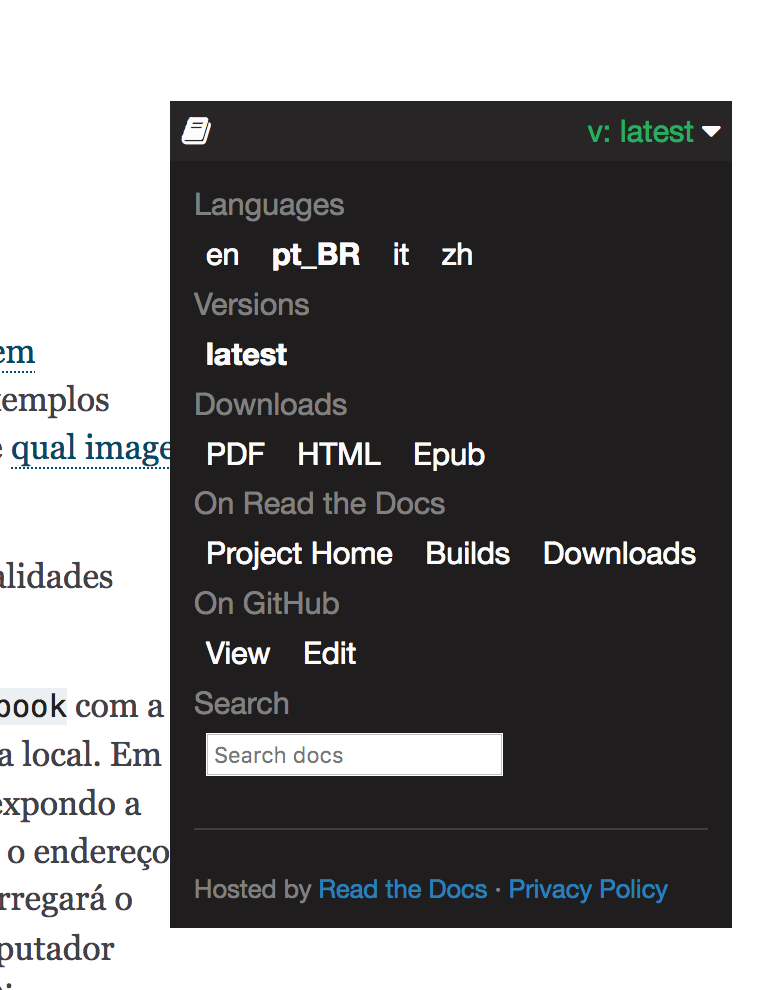Follow the Read the Docs hosting link
Viewport: 760px width, 990px height.
402,889
